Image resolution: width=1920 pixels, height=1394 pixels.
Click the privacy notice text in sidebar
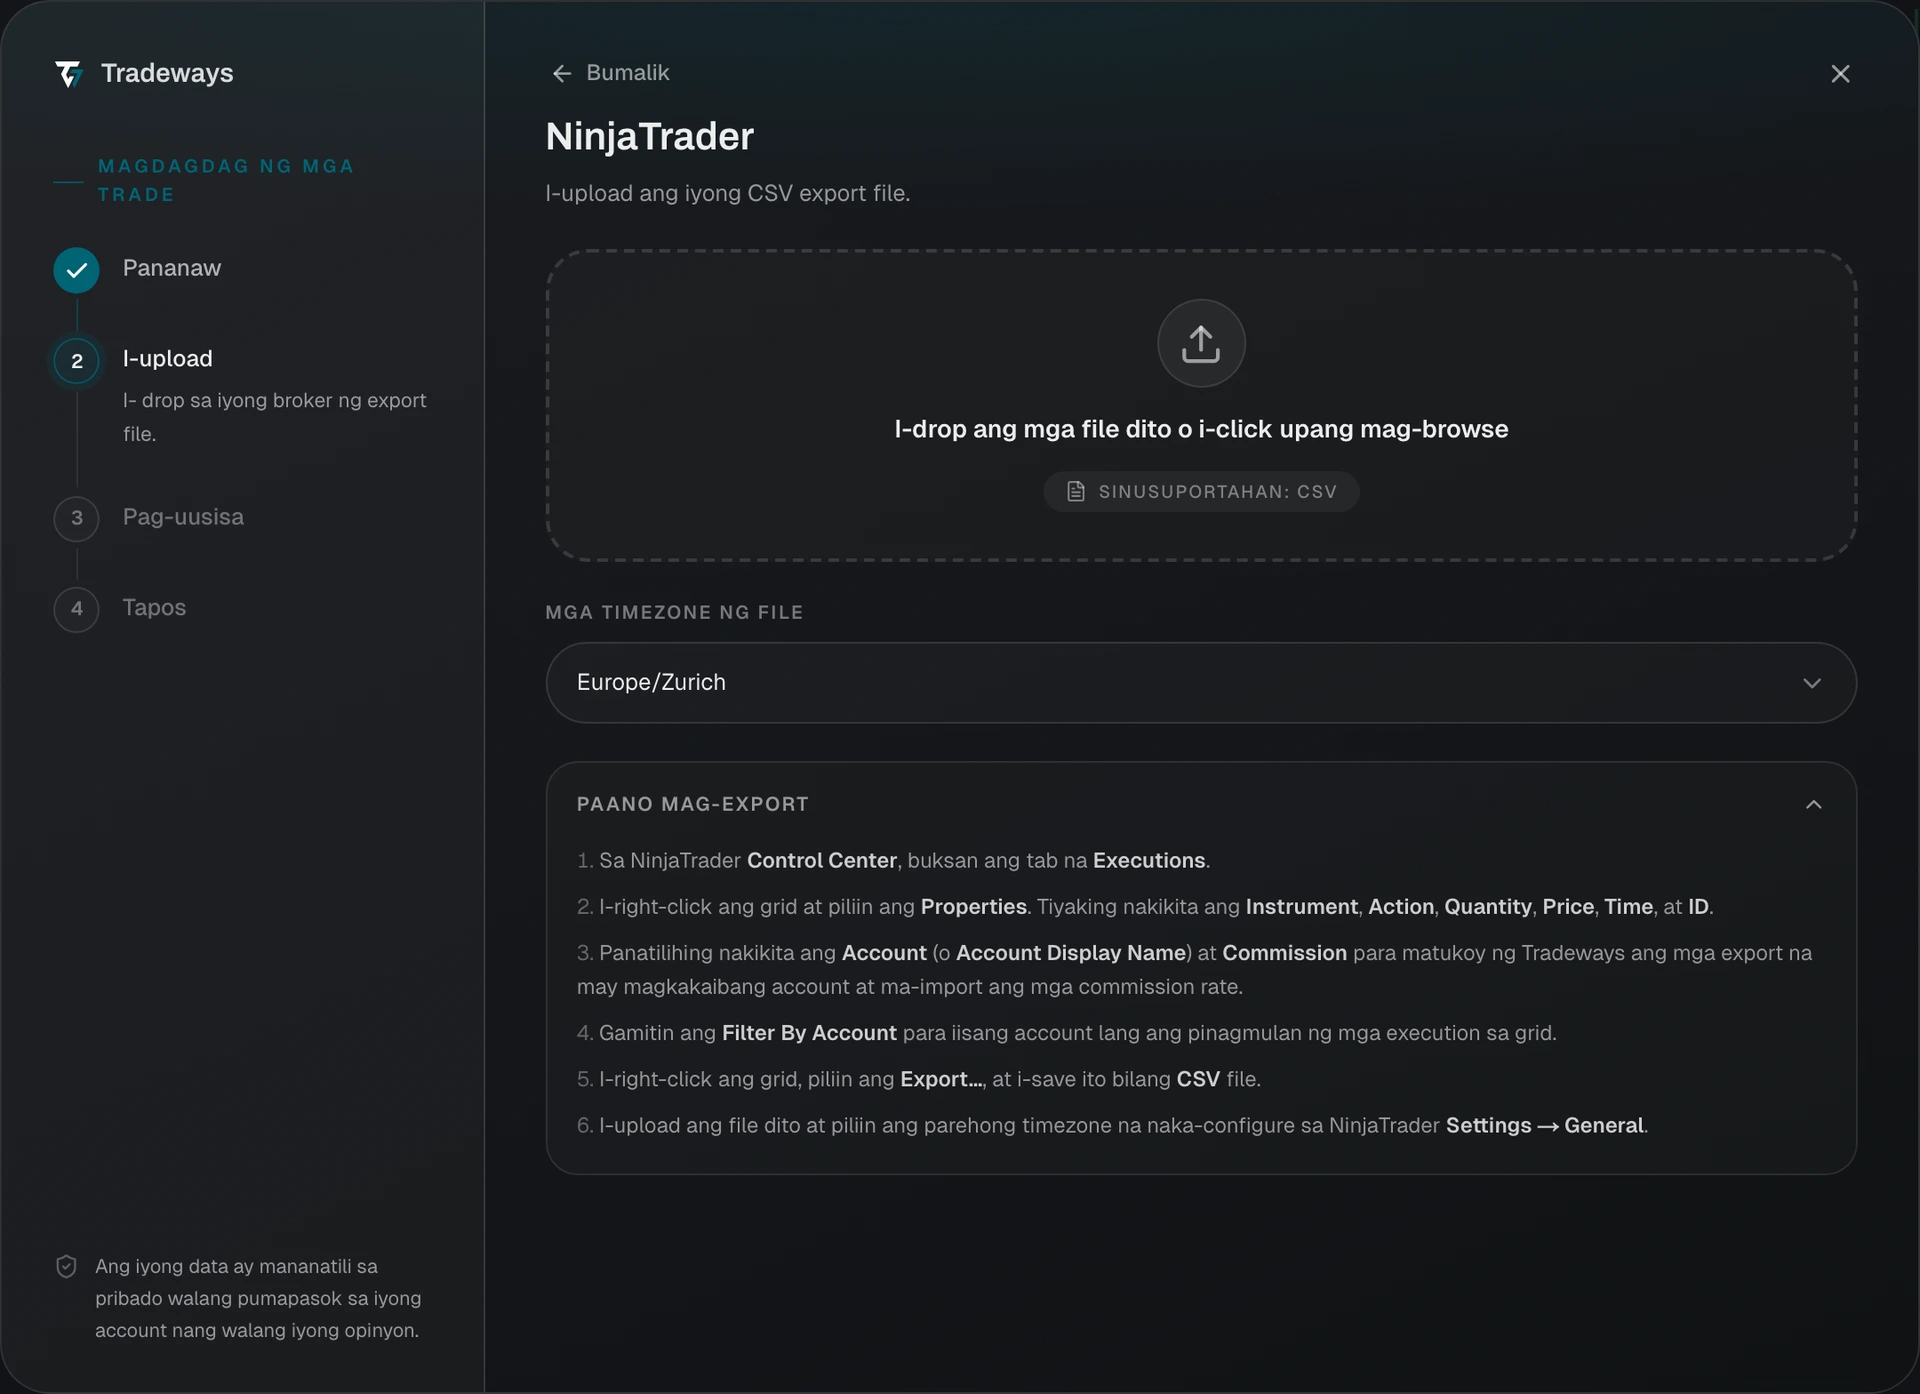tap(258, 1298)
